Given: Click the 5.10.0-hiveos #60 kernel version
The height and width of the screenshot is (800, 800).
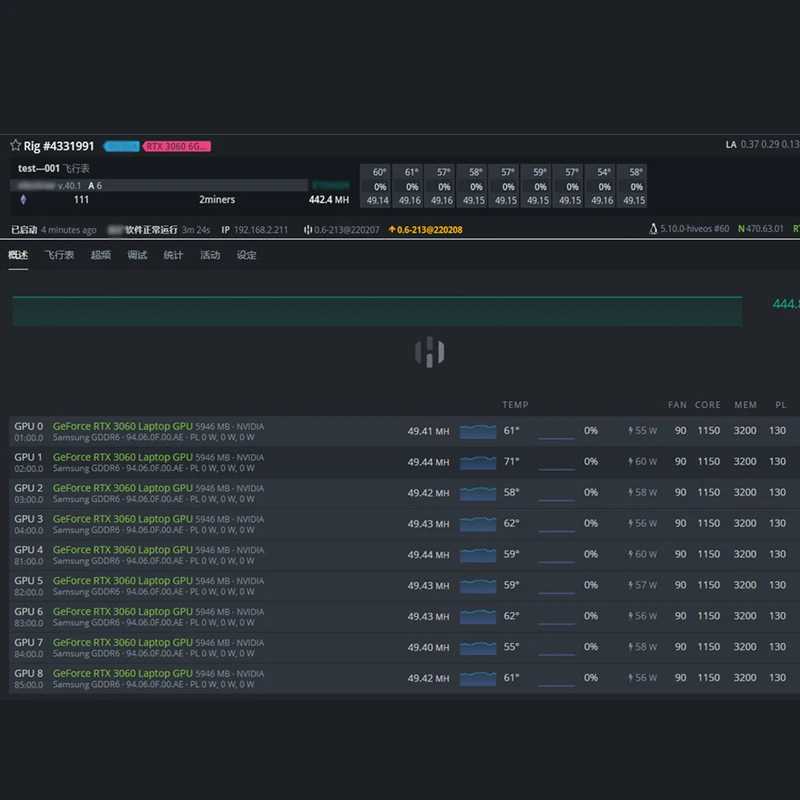Looking at the screenshot, I should click(694, 229).
